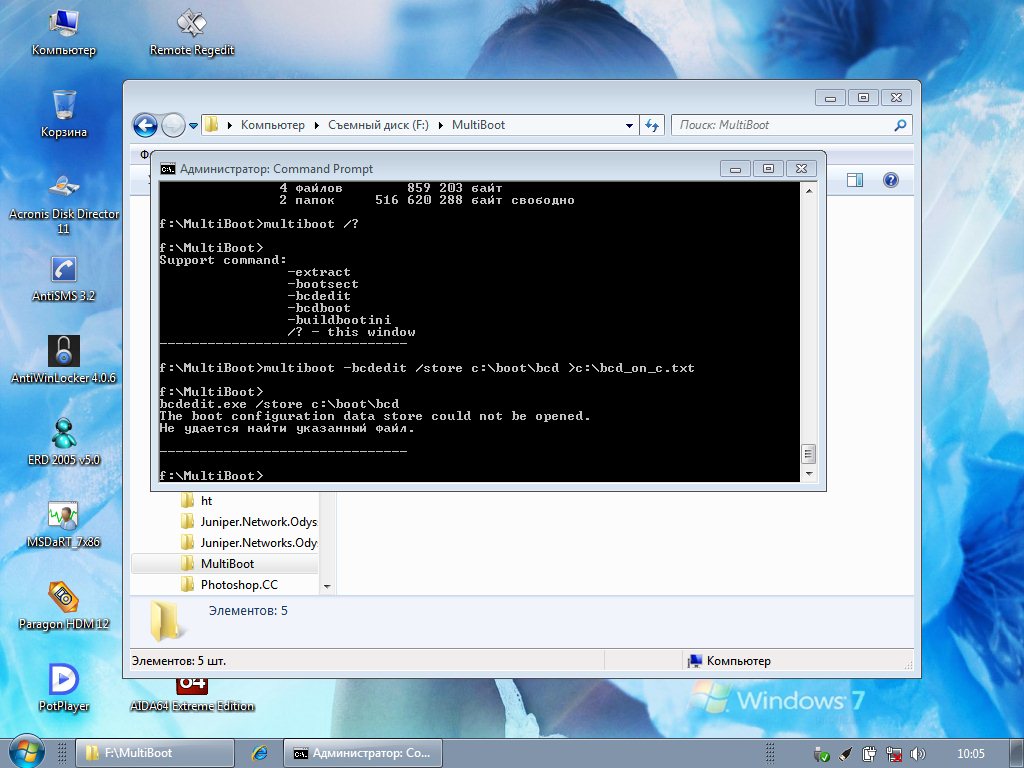1024x768 pixels.
Task: Click the Explorer Back navigation button
Action: [x=146, y=125]
